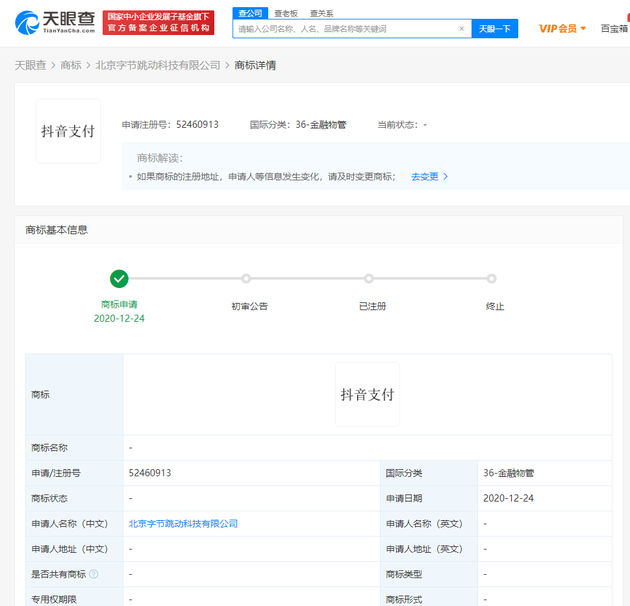This screenshot has width=630, height=606.
Task: Open the 北京字节跳动科技有限公司 applicant link
Action: coord(183,524)
